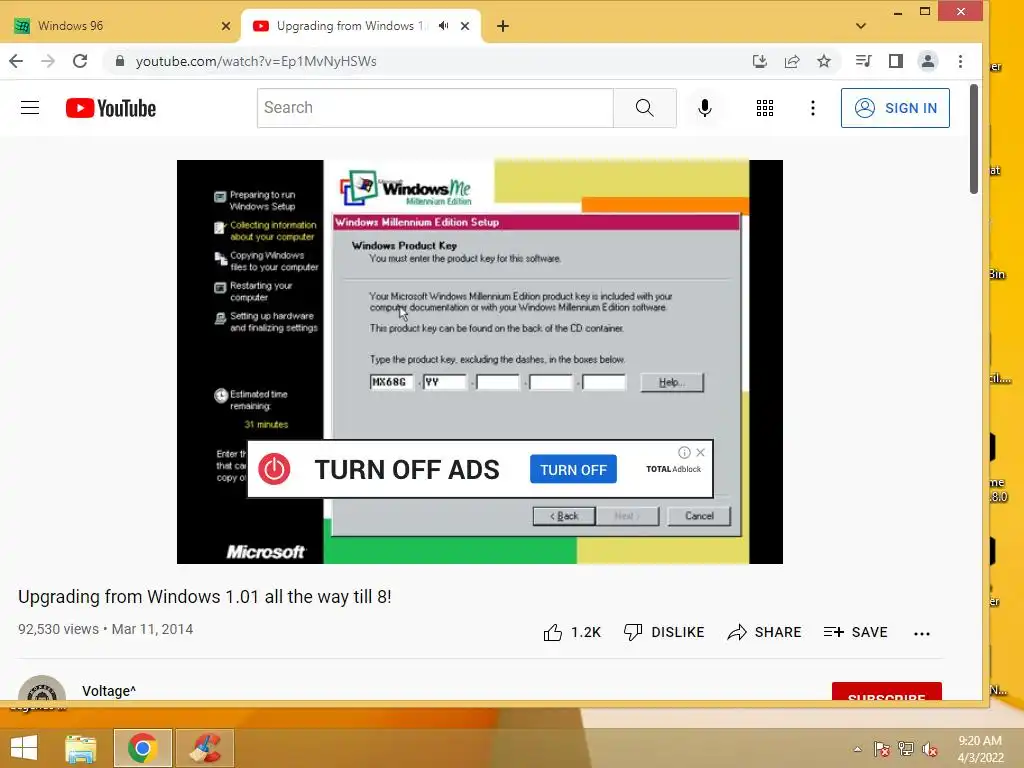1024x768 pixels.
Task: Open the Windows Start button
Action: [x=24, y=748]
